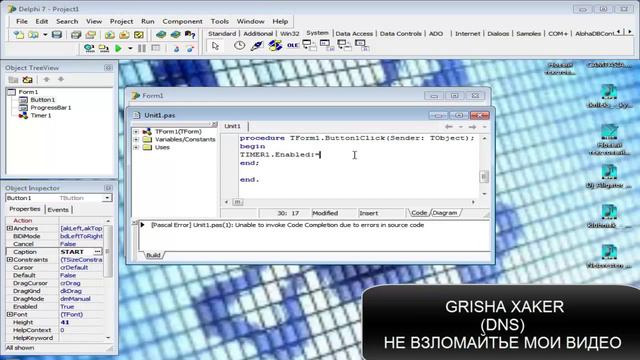
Task: Open the Project menu
Action: 121,21
